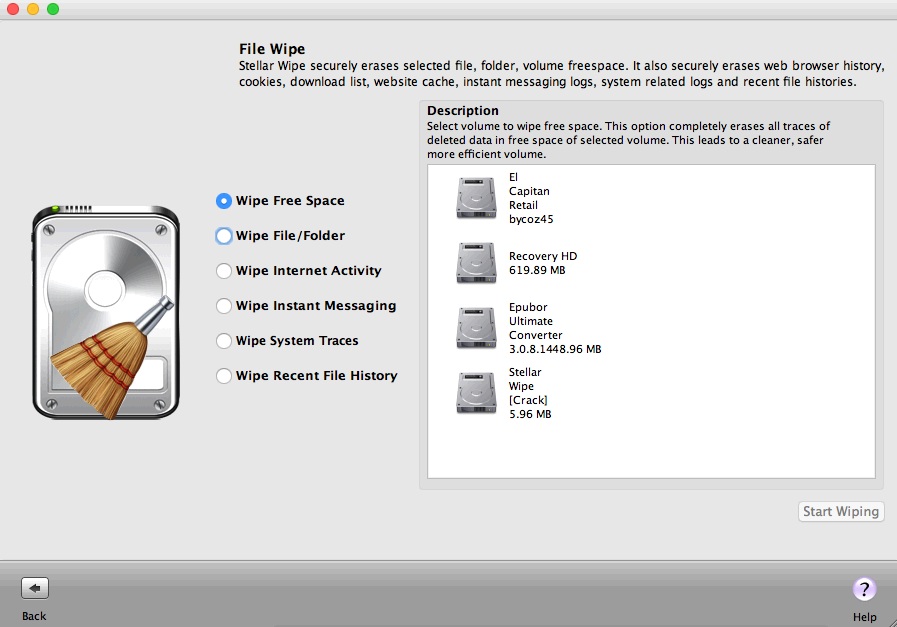Screen dimensions: 897x627
Task: Click the "619.89 MB" size text
Action: click(x=537, y=270)
